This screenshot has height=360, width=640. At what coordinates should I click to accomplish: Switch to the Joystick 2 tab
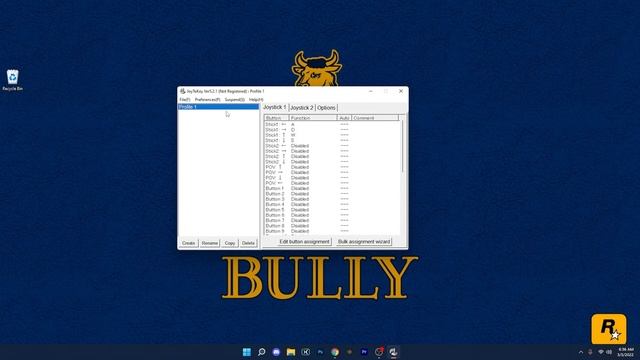(302, 108)
